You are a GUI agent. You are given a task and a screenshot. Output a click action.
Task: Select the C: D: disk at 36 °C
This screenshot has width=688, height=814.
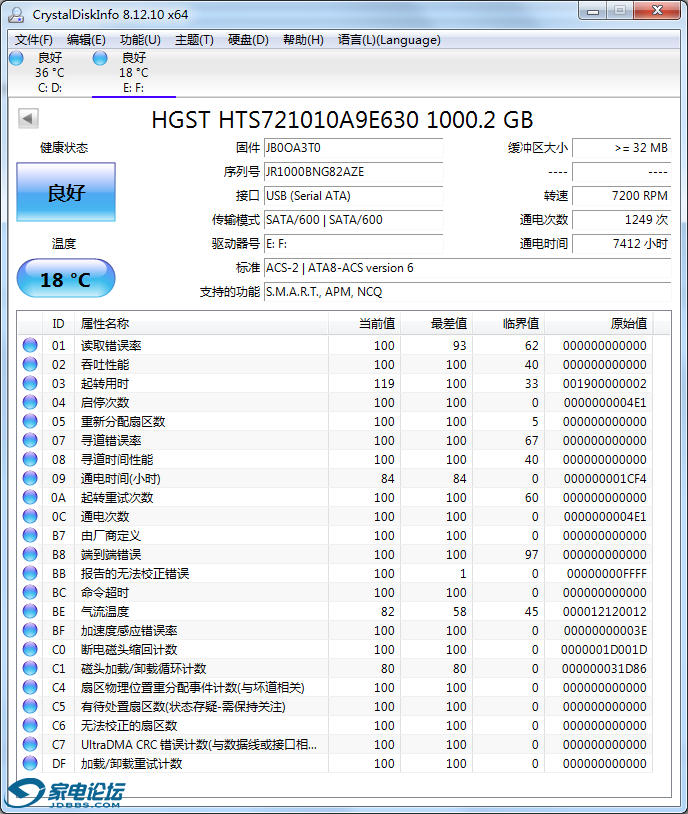(50, 73)
